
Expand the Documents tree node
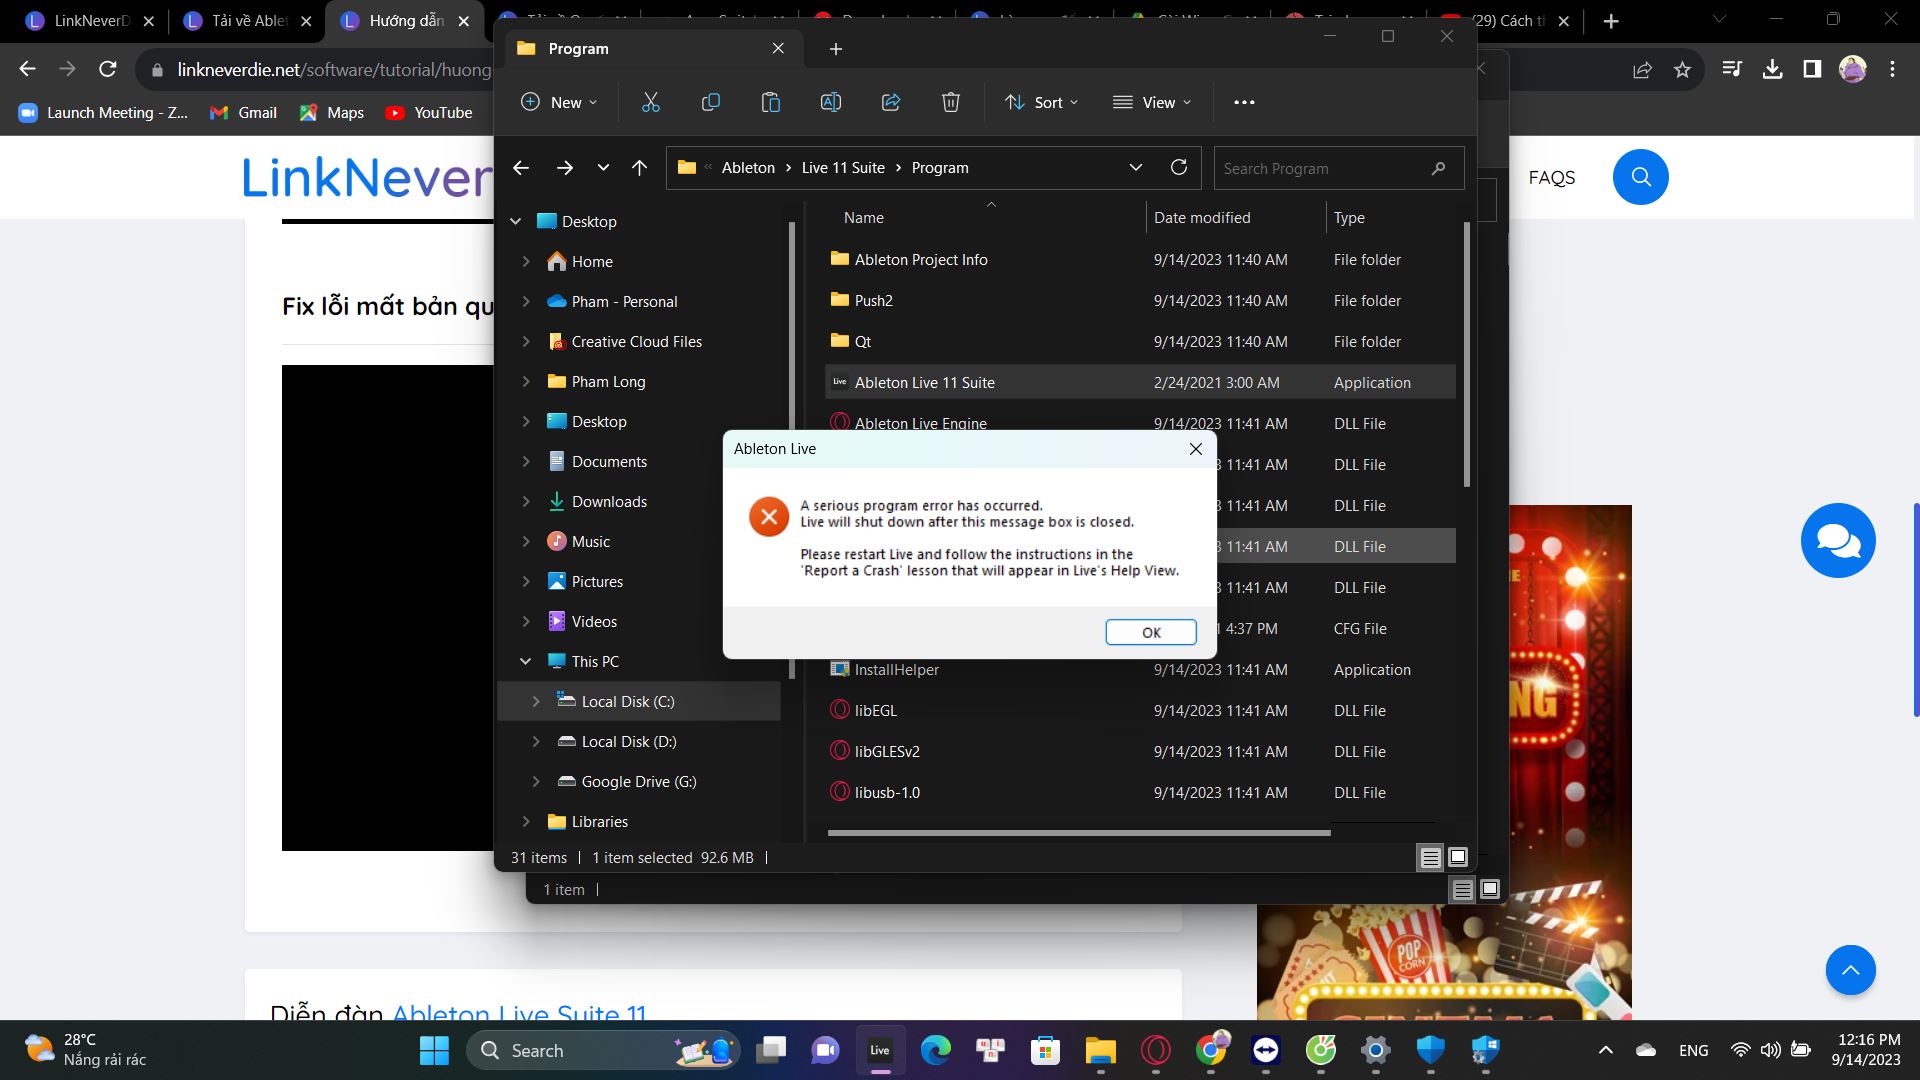point(526,462)
